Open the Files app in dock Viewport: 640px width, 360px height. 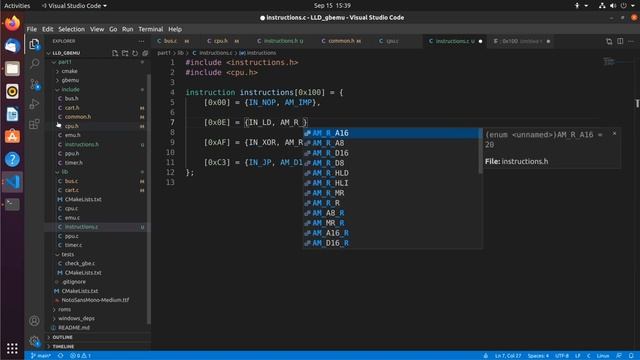[12, 69]
